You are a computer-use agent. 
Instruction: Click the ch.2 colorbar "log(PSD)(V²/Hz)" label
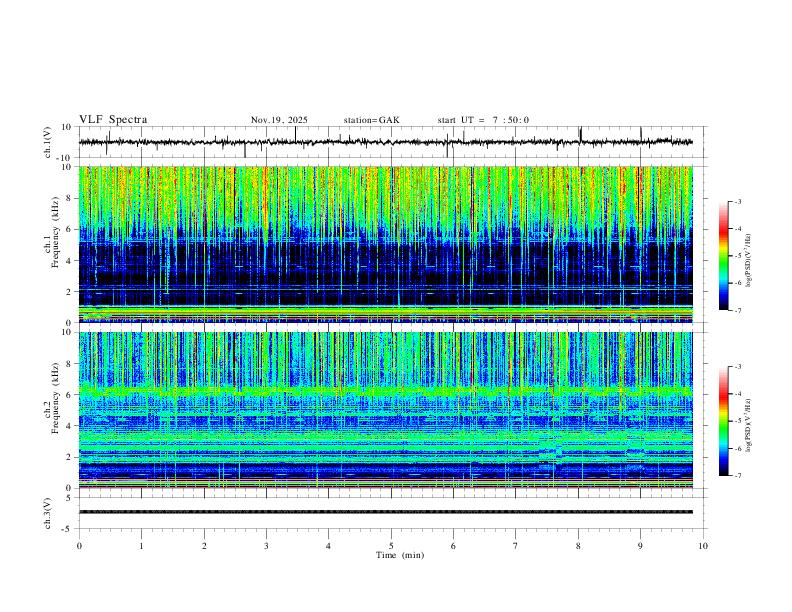click(x=749, y=425)
